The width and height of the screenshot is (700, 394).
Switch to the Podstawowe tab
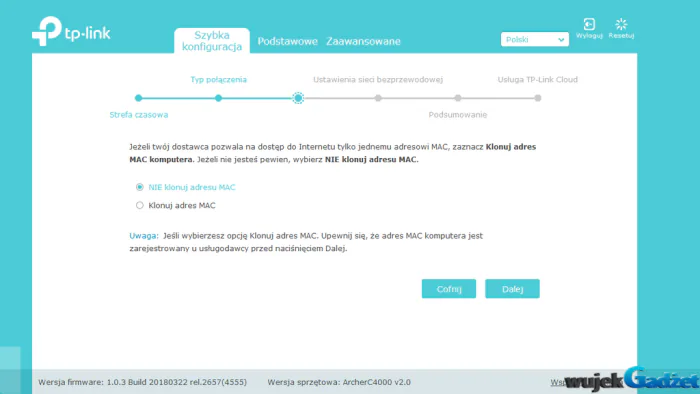(288, 41)
